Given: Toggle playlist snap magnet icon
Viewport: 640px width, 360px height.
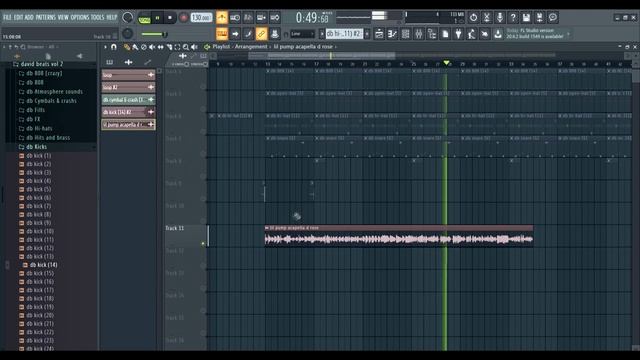Looking at the screenshot, I should pos(114,47).
